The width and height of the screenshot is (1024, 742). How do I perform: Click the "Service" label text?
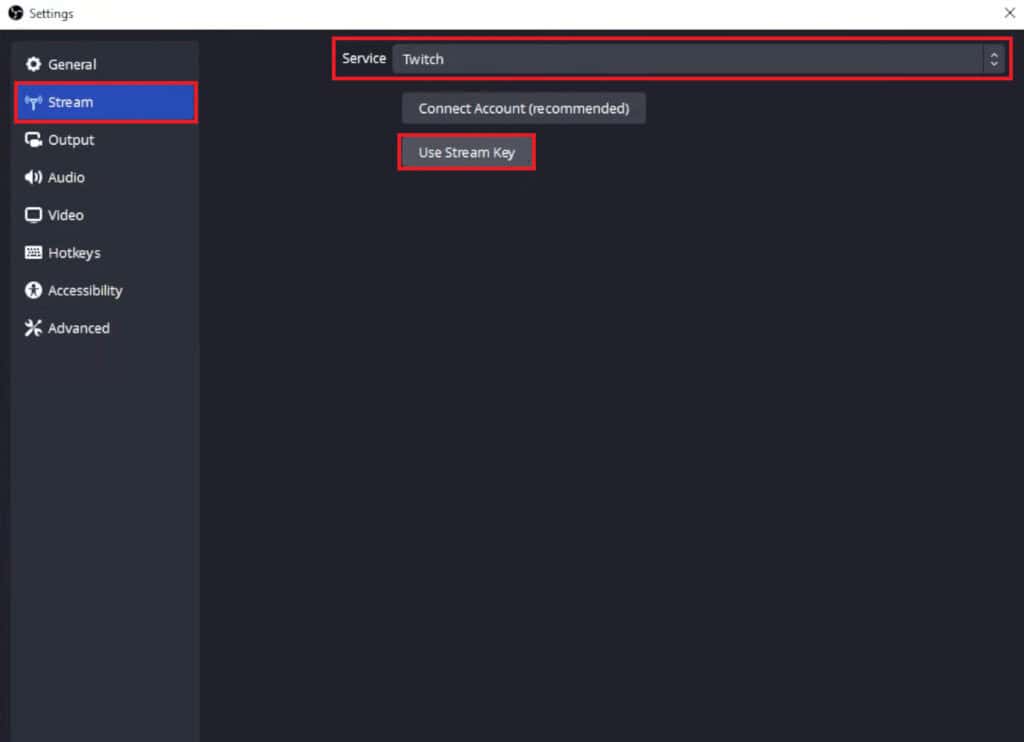point(364,58)
